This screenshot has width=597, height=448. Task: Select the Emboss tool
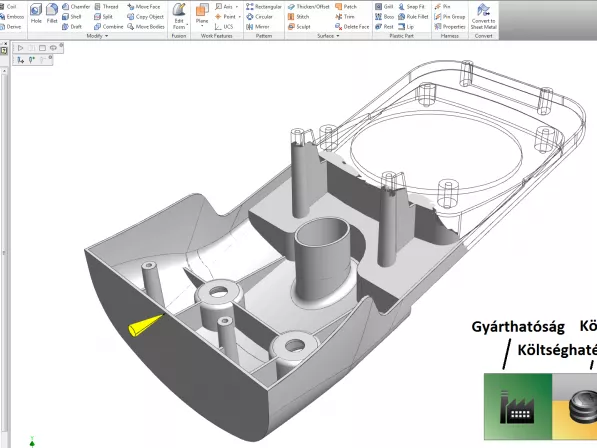pyautogui.click(x=12, y=17)
